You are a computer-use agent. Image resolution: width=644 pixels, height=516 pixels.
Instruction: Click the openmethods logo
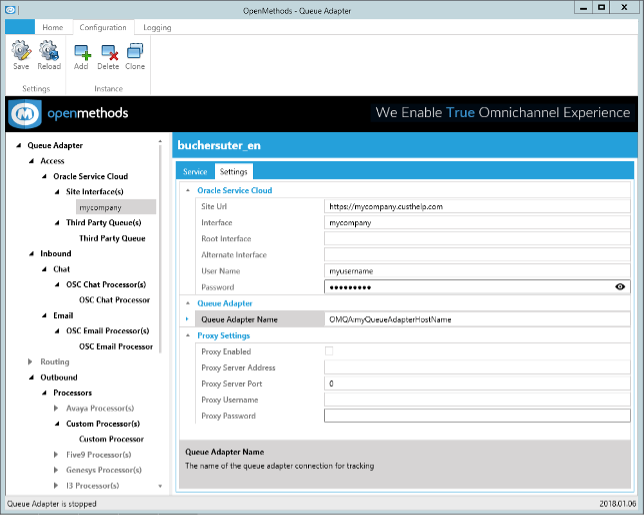tap(69, 113)
